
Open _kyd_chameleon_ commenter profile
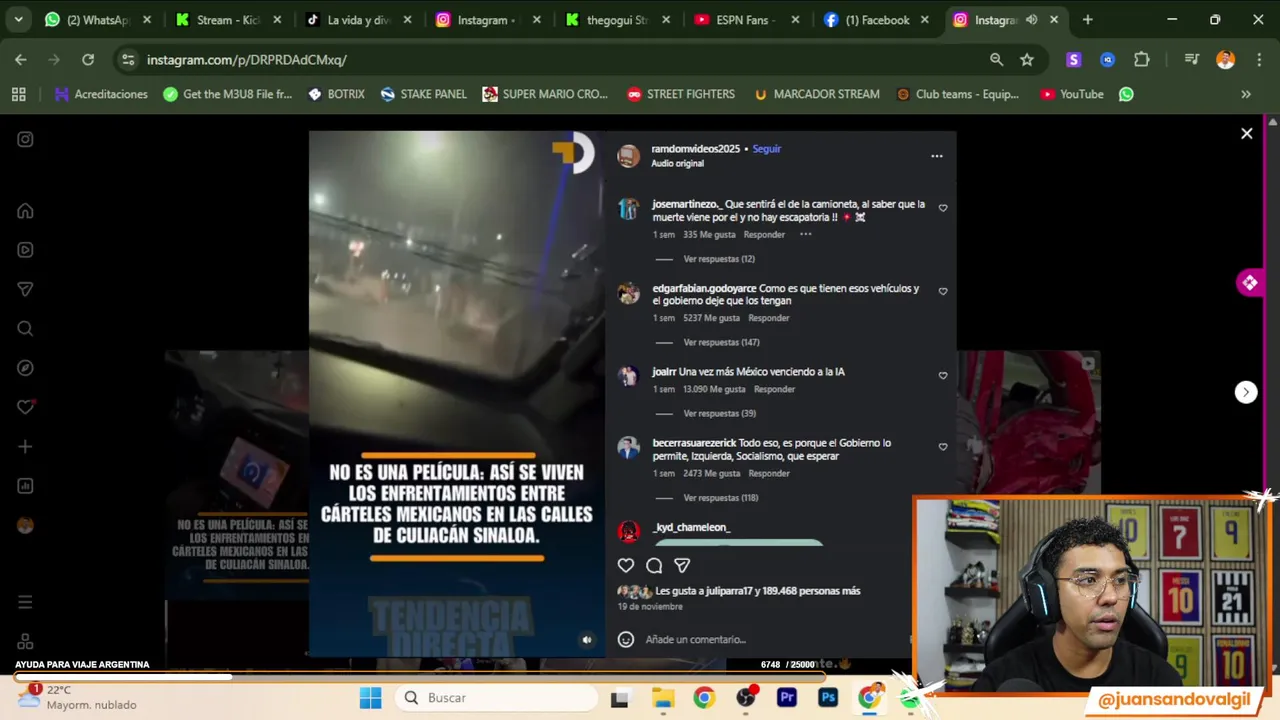pyautogui.click(x=692, y=527)
